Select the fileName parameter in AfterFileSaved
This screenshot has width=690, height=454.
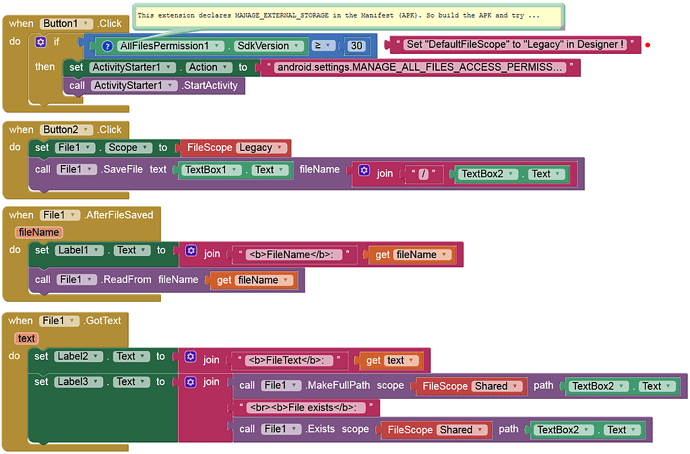(x=39, y=232)
